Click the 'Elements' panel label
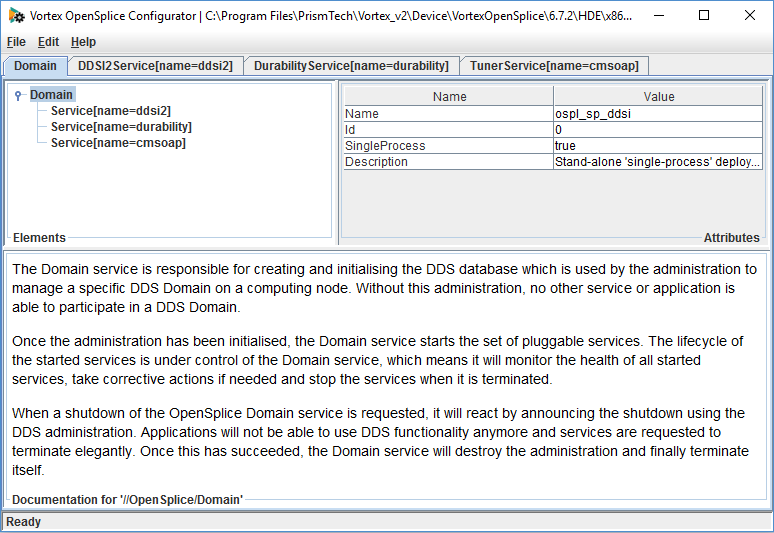Screen dimensions: 774x533 click(x=39, y=238)
